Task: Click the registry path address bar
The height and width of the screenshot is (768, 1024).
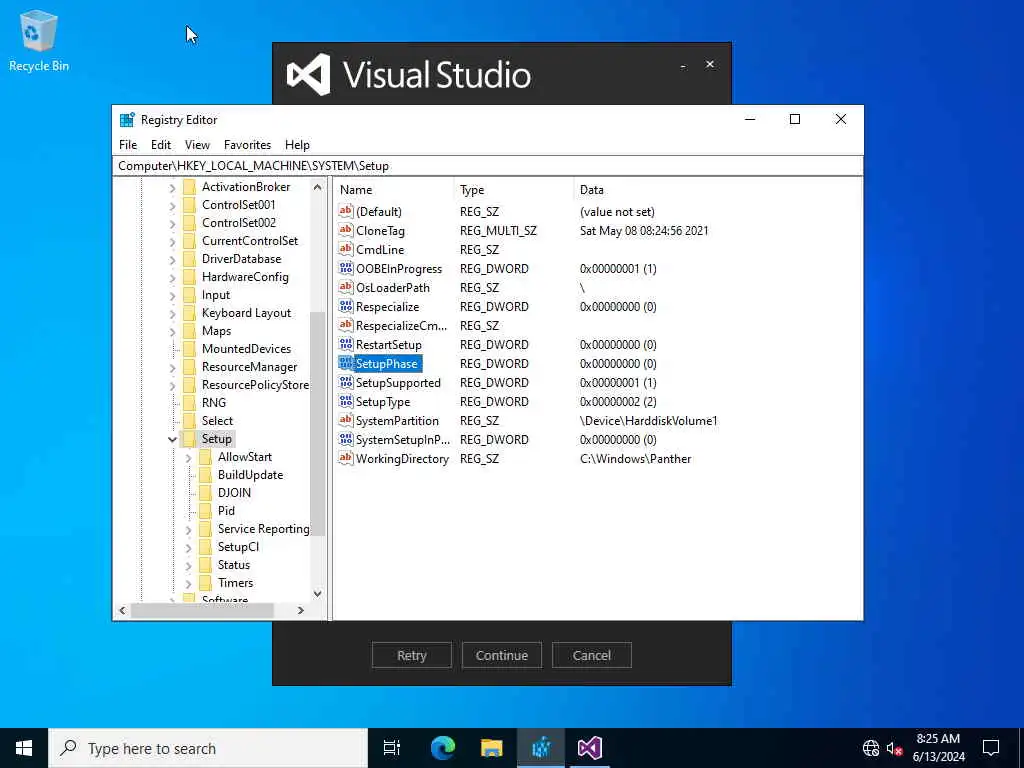Action: (x=488, y=166)
